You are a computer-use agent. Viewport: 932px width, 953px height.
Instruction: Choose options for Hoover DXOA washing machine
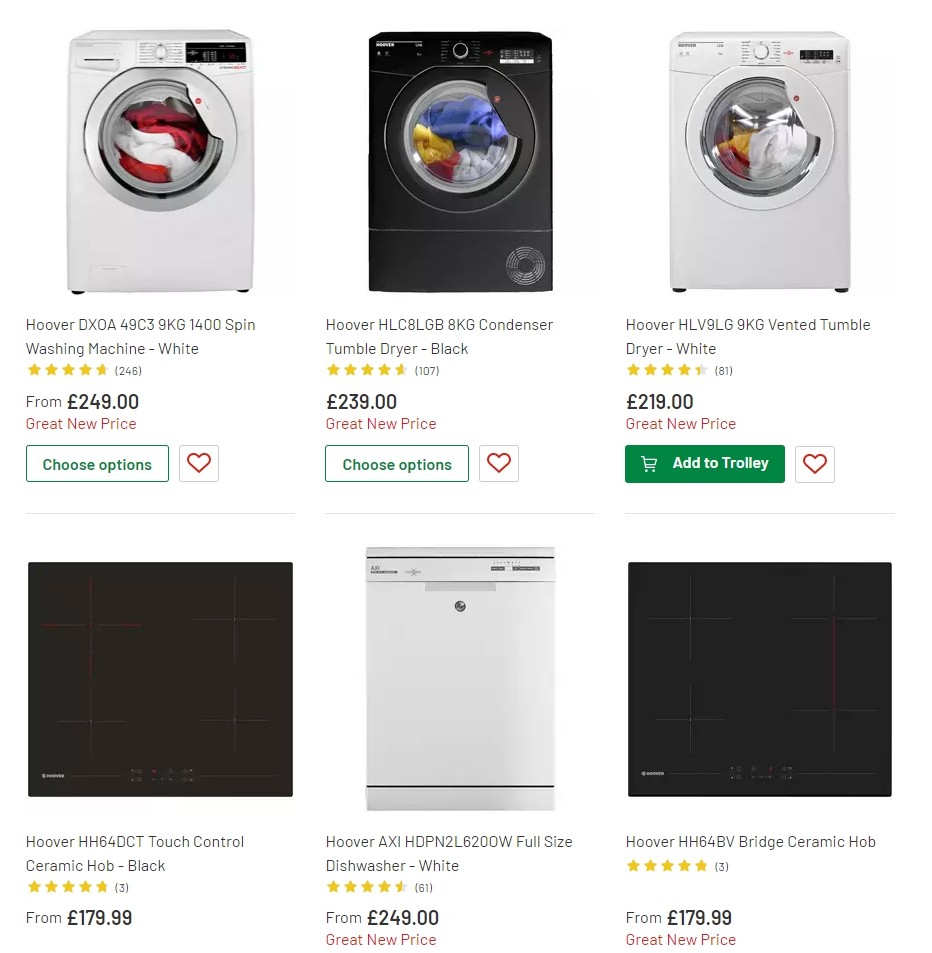click(x=97, y=464)
